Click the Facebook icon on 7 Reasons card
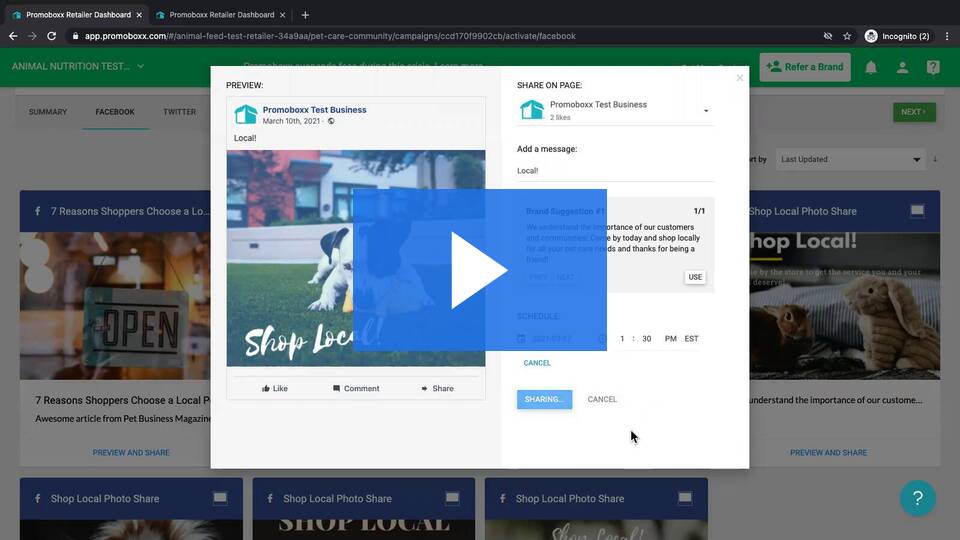960x540 pixels. click(x=37, y=211)
